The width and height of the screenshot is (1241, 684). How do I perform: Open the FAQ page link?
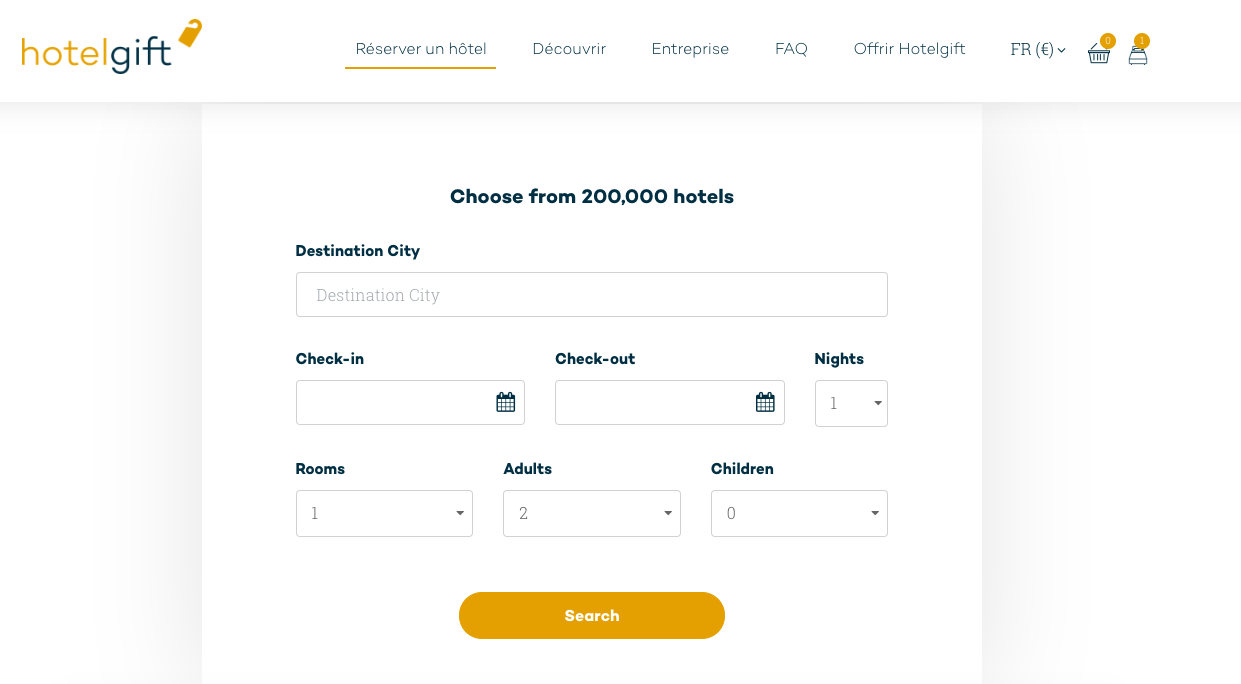pos(791,49)
